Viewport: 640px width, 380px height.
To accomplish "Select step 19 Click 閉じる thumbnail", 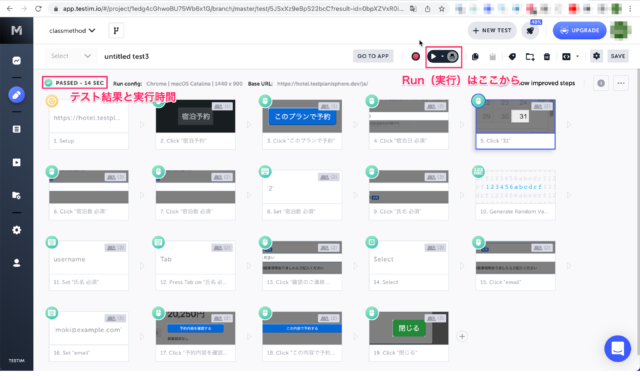I will point(409,336).
